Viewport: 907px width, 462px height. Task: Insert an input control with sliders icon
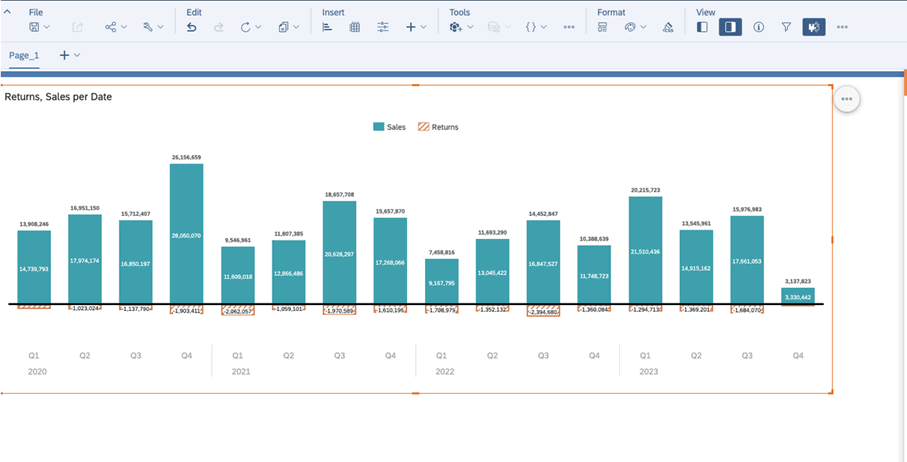[383, 27]
